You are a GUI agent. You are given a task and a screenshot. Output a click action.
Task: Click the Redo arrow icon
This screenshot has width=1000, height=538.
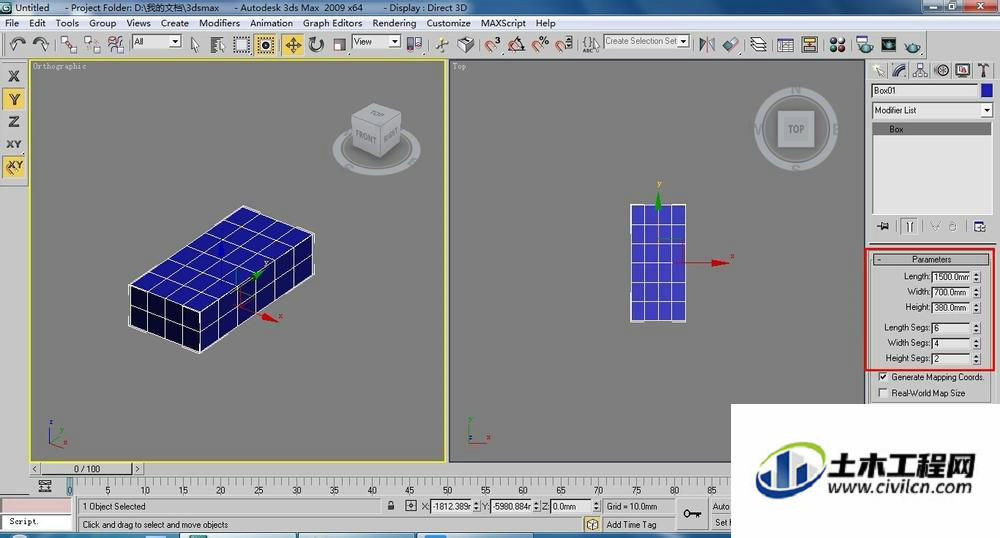pos(41,44)
